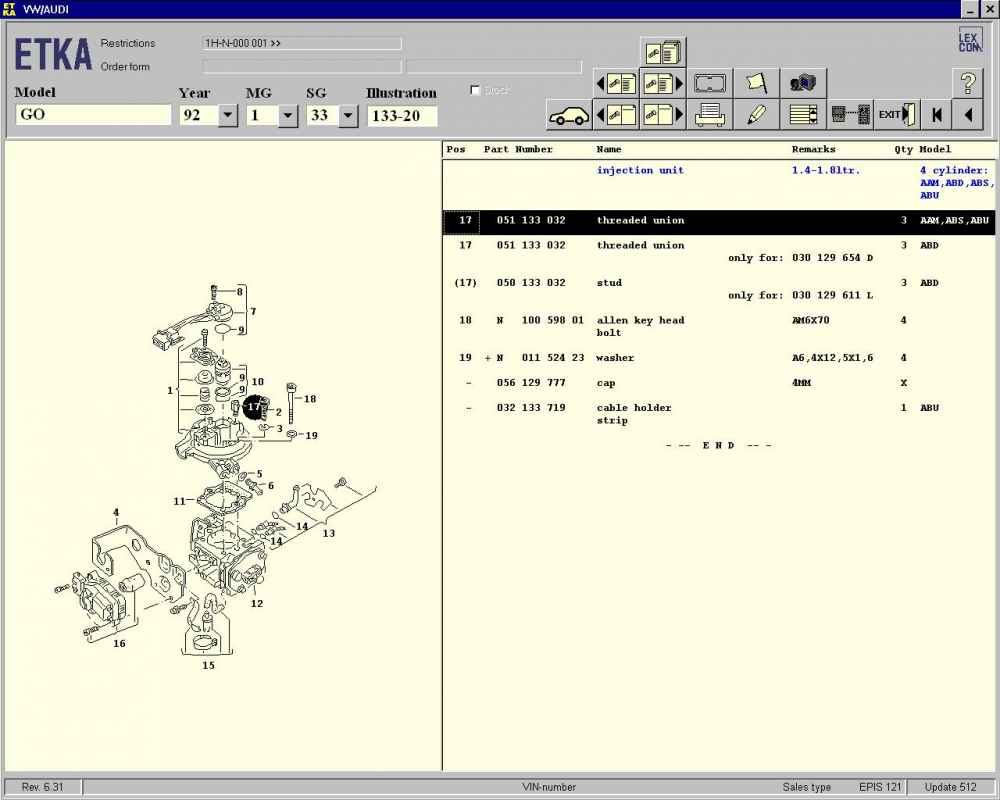Viewport: 1000px width, 800px height.
Task: Click callout 7 in the diagram
Action: (253, 311)
